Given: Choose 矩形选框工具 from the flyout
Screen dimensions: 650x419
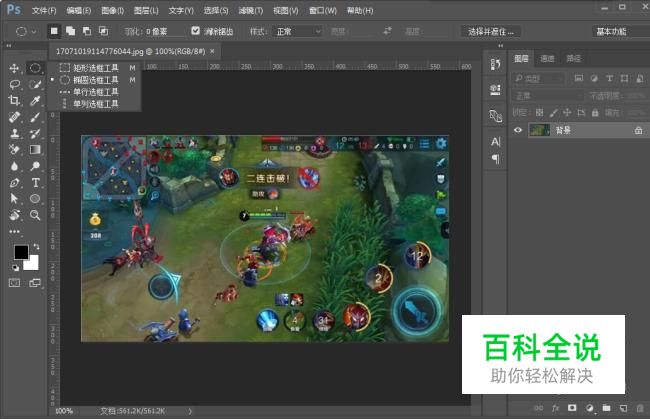Looking at the screenshot, I should pyautogui.click(x=96, y=68).
